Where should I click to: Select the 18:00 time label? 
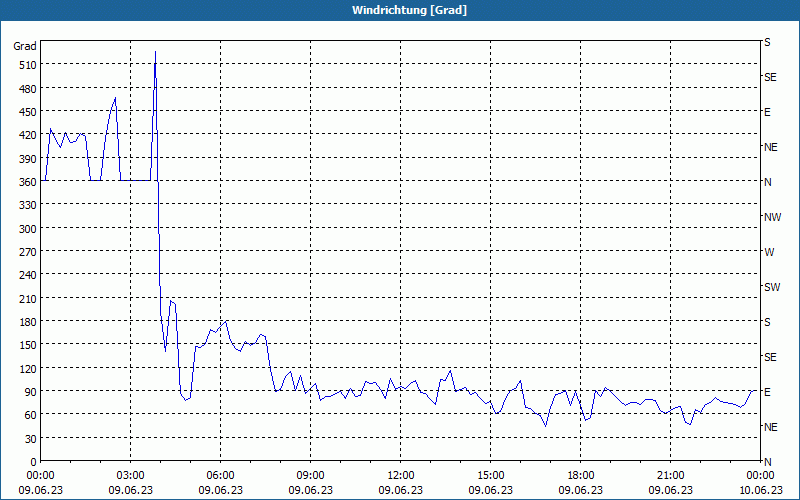coord(581,476)
